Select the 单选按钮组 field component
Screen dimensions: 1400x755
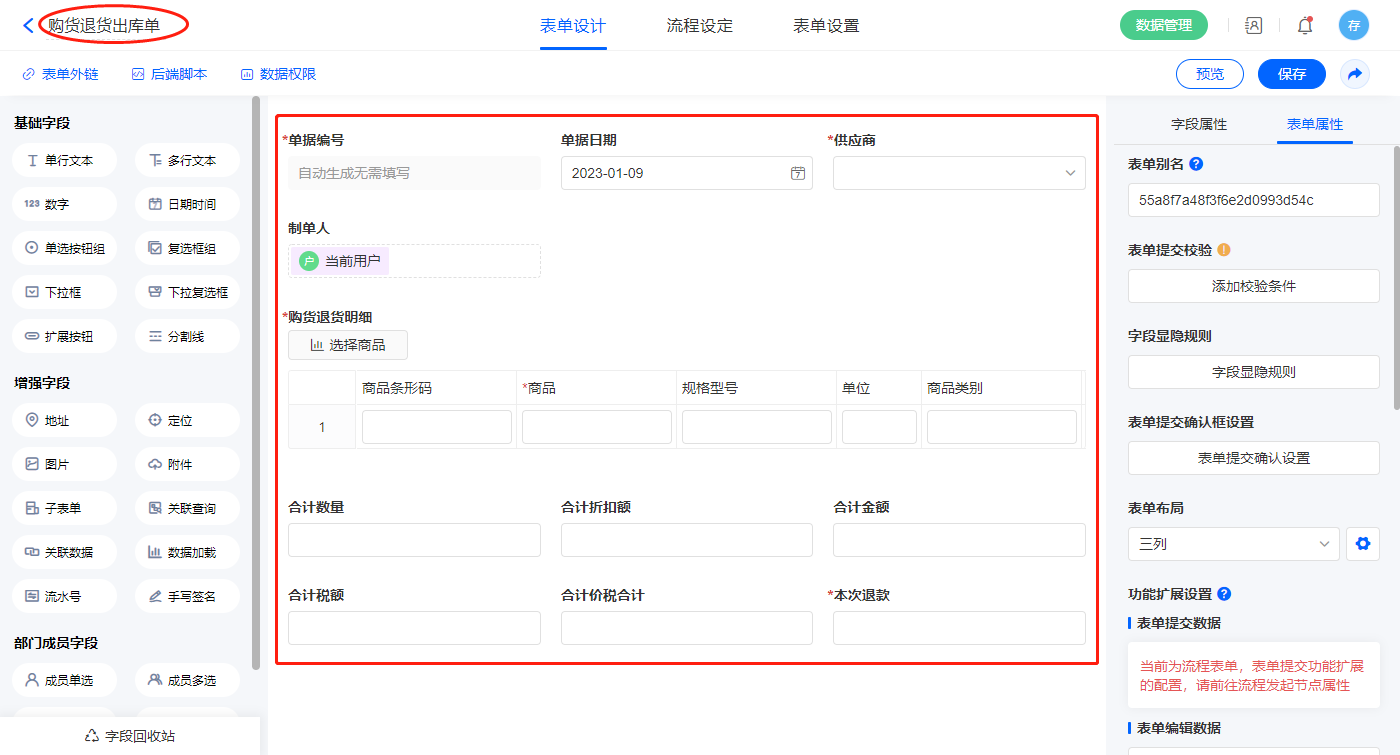(x=65, y=248)
